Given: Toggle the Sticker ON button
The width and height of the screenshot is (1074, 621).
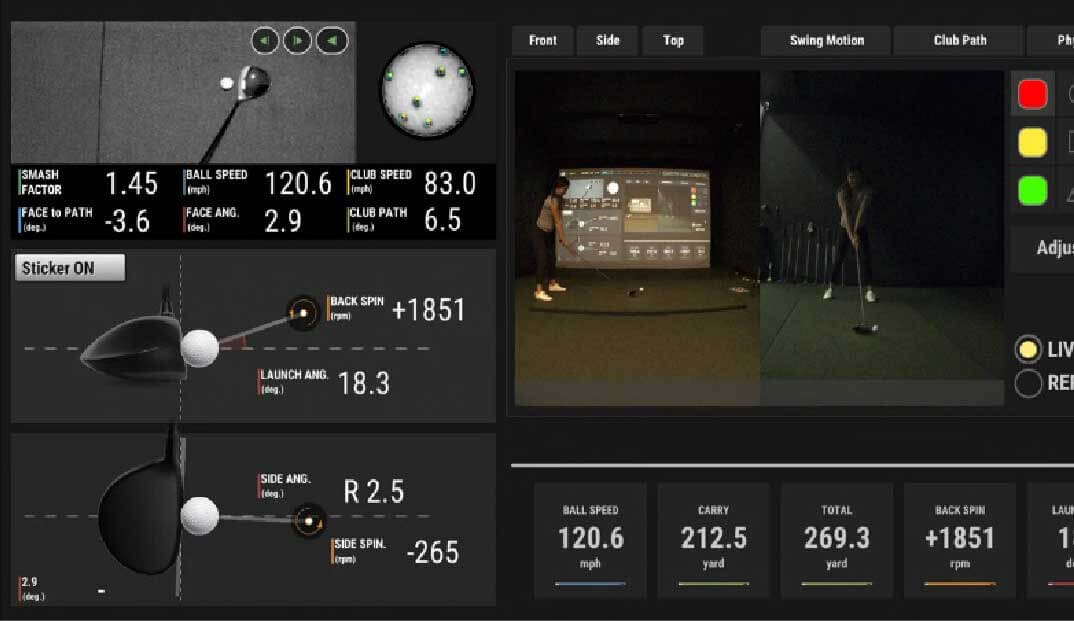Looking at the screenshot, I should [70, 268].
